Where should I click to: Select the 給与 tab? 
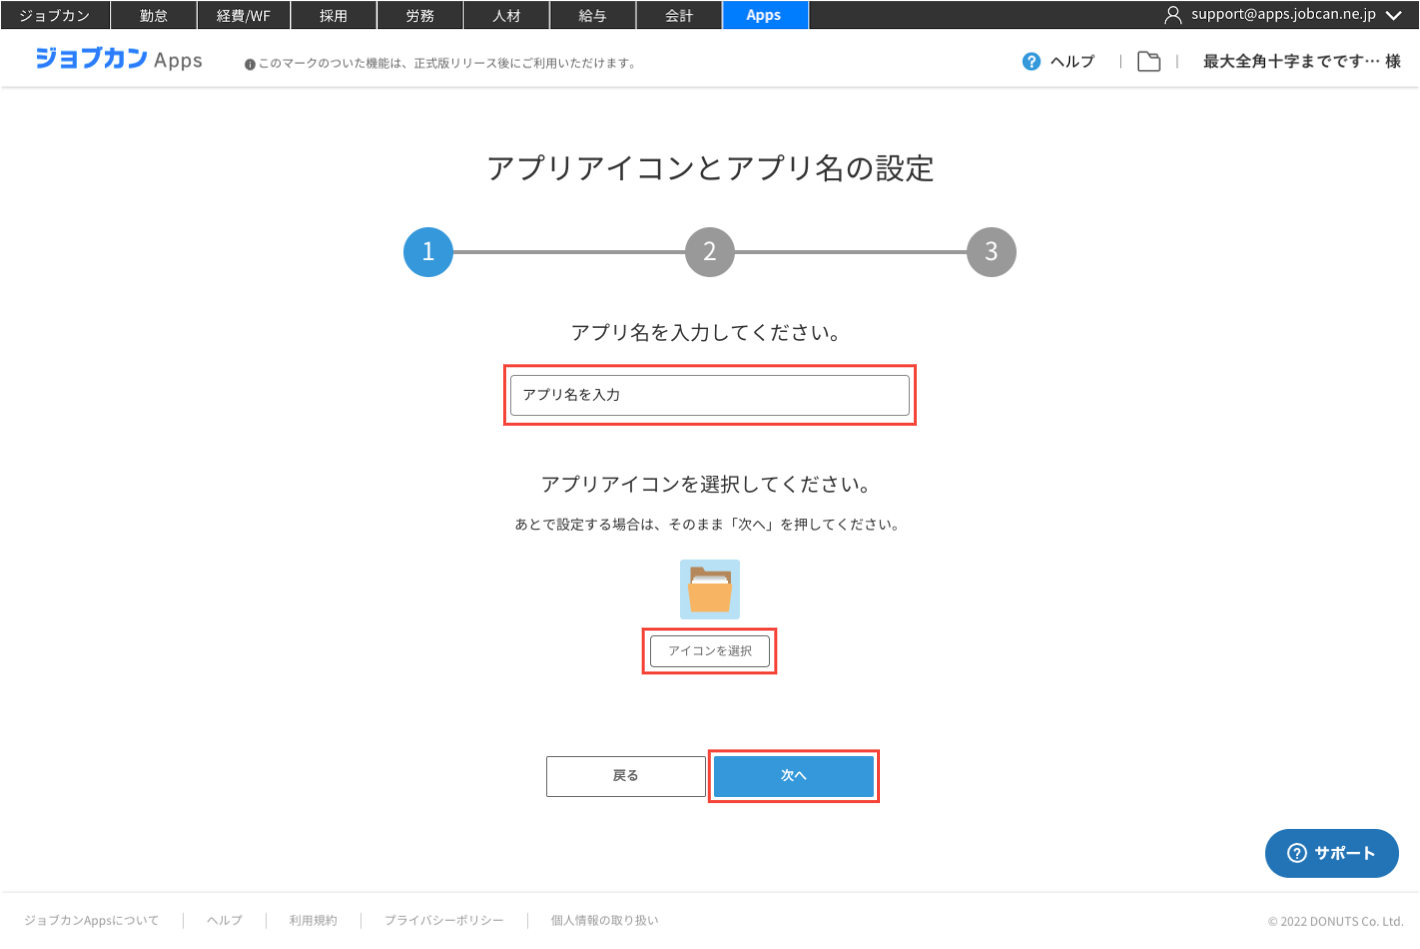point(592,16)
